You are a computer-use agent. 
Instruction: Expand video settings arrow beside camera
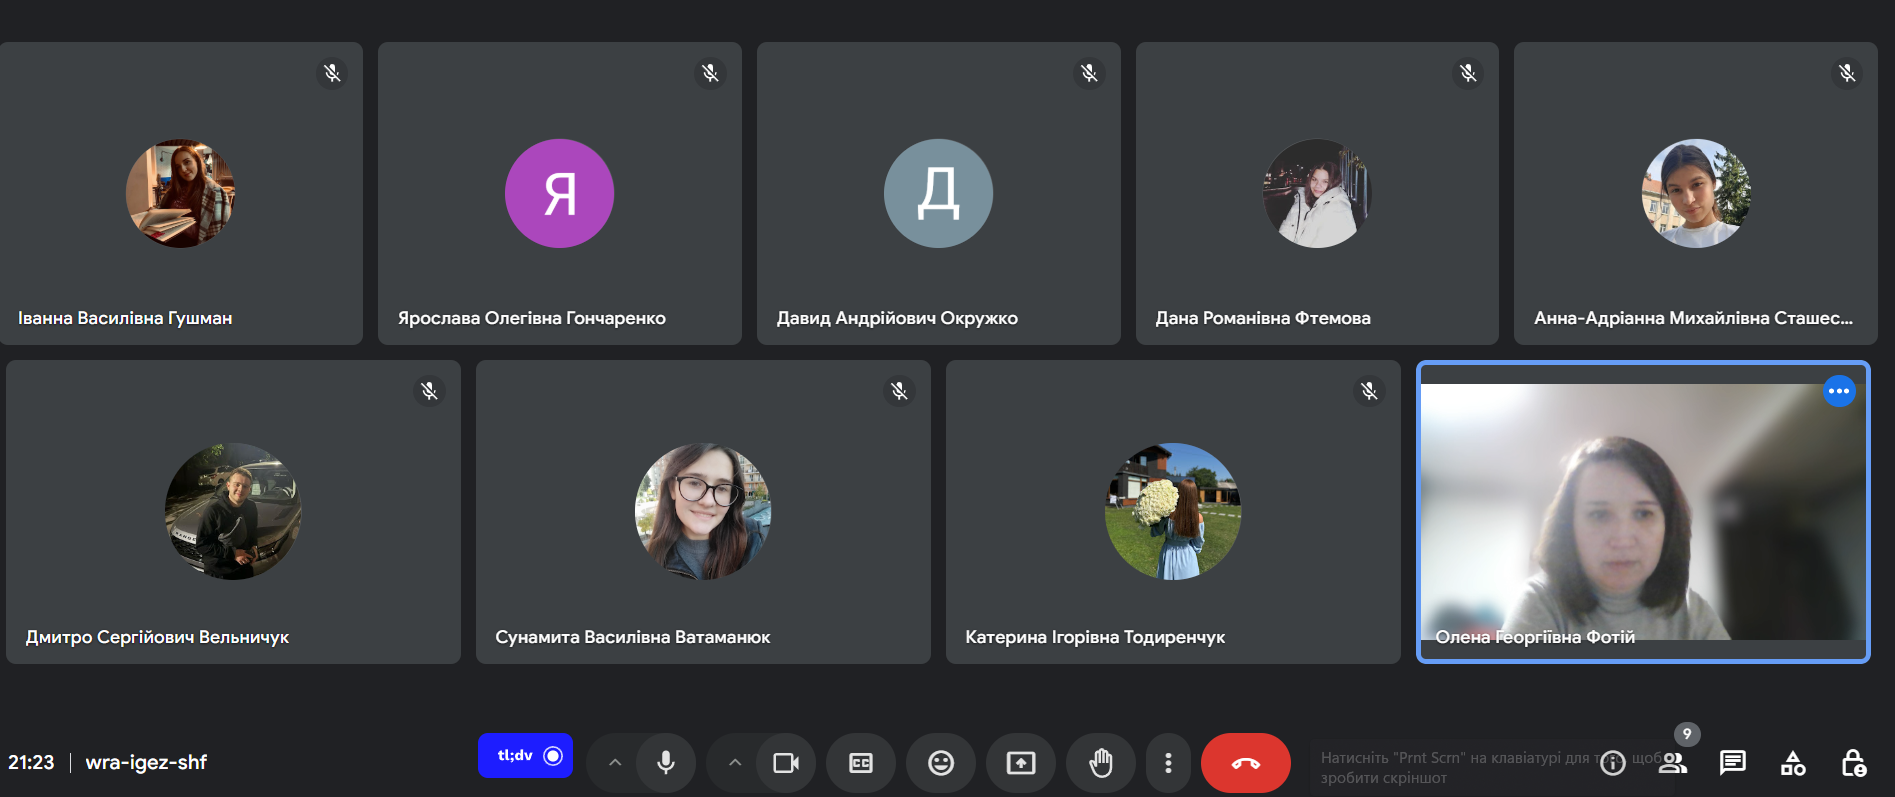tap(735, 763)
